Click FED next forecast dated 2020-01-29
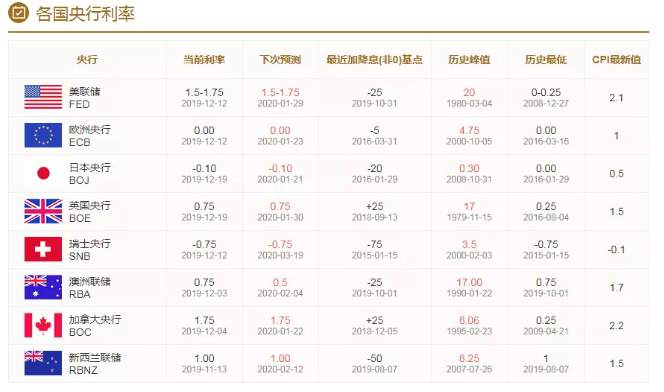664x392 pixels. coord(280,97)
